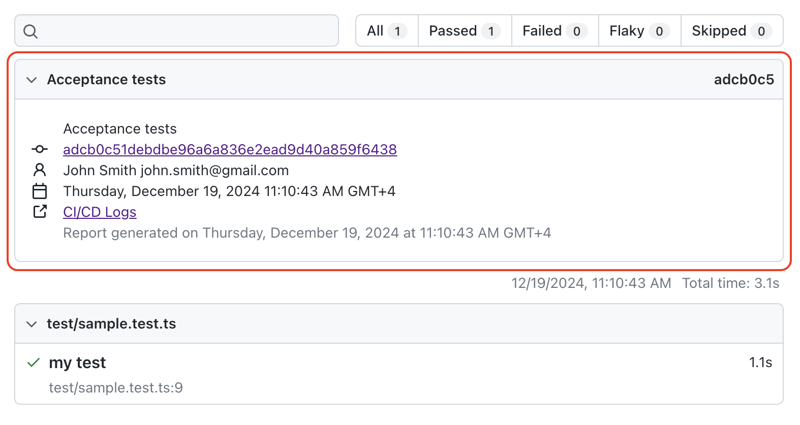
Task: Click the calendar date icon
Action: point(40,191)
